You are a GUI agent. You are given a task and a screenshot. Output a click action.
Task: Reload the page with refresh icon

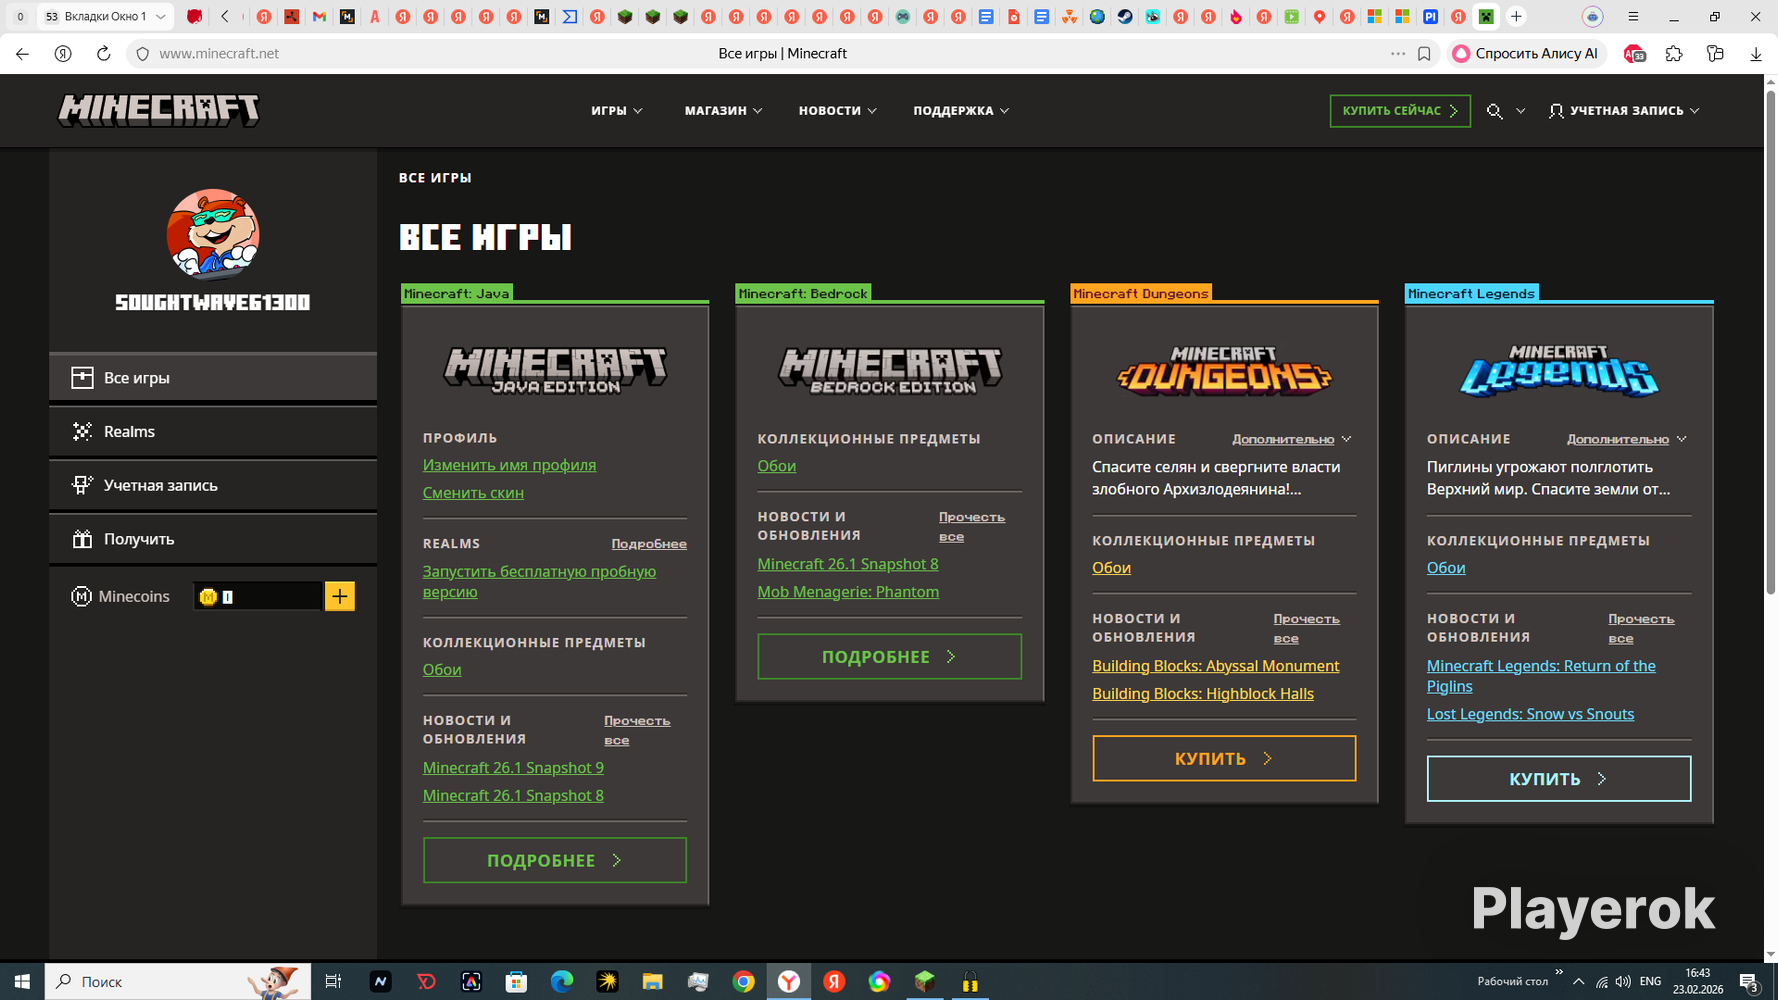tap(103, 54)
